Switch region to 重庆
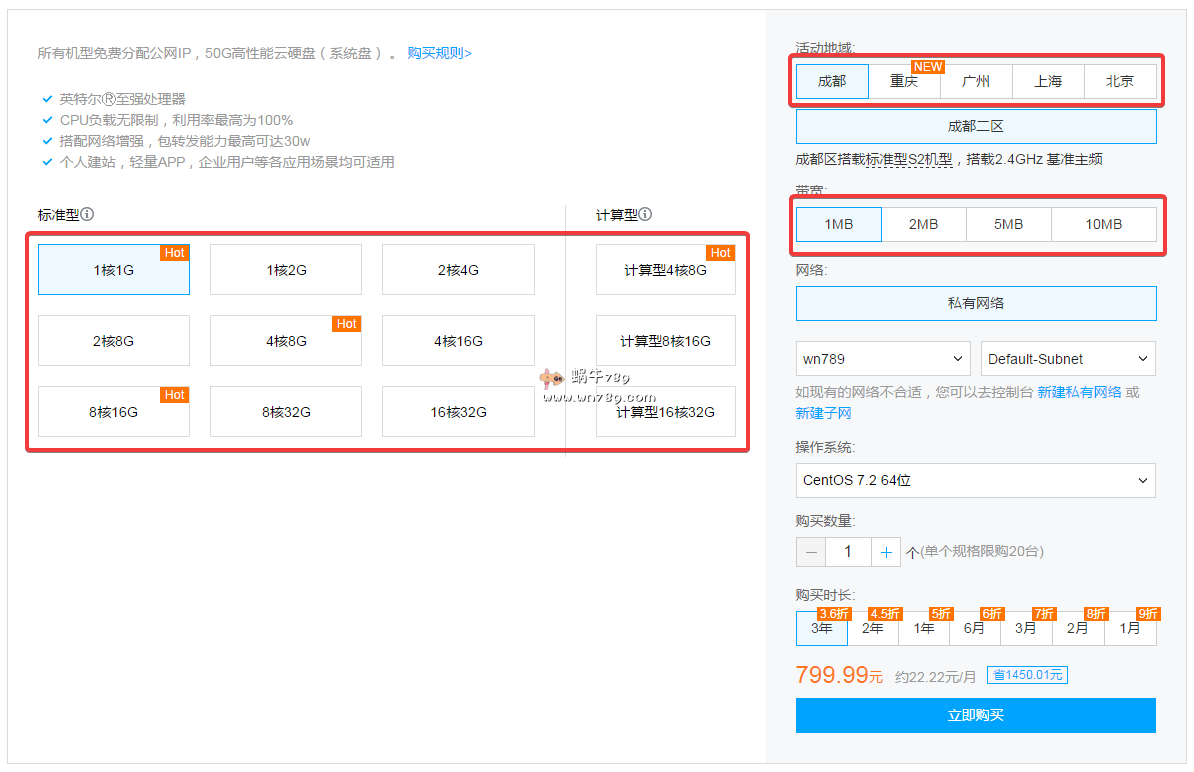1194x772 pixels. click(904, 82)
